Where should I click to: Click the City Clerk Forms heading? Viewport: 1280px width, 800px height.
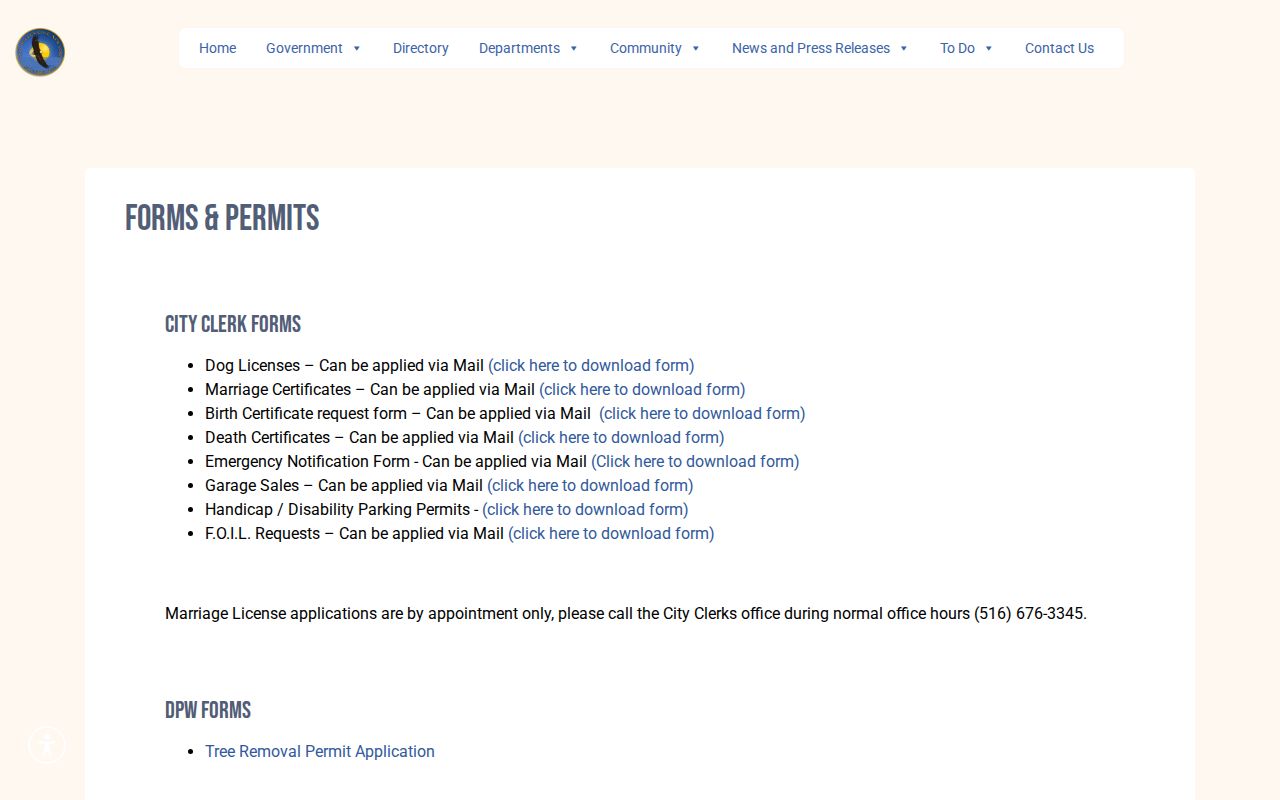[233, 324]
